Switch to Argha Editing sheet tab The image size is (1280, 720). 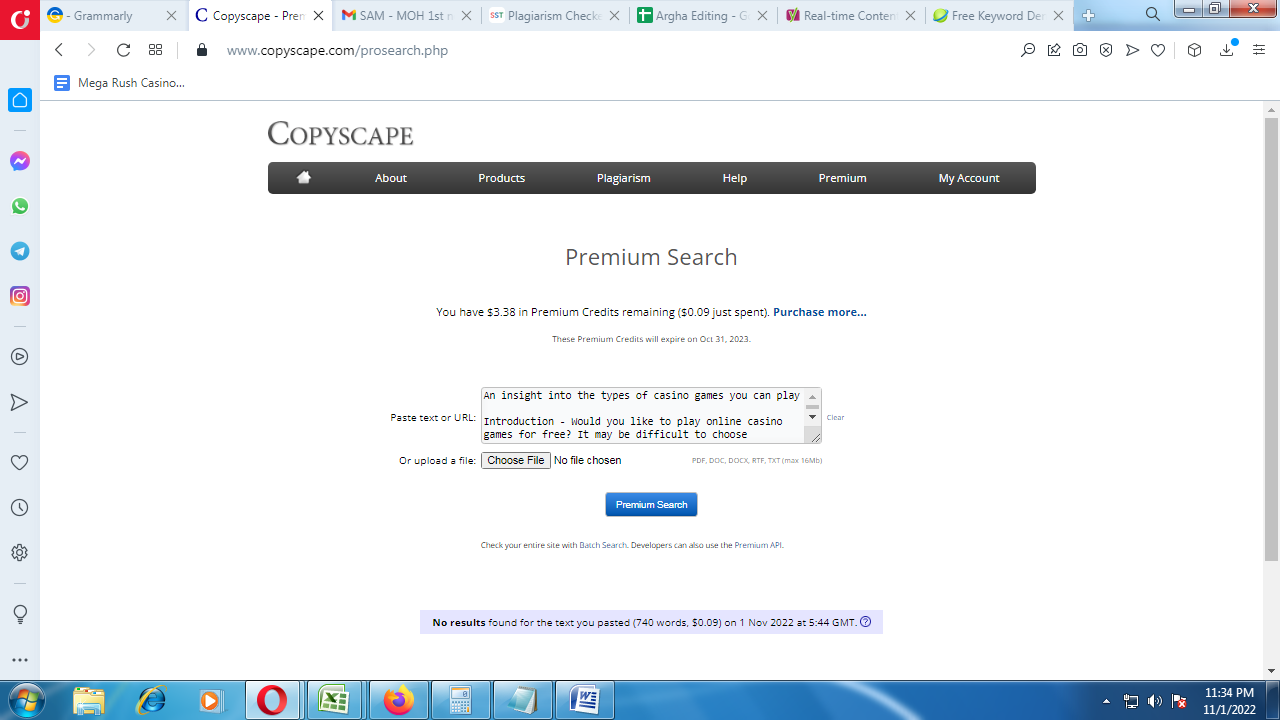pyautogui.click(x=703, y=16)
